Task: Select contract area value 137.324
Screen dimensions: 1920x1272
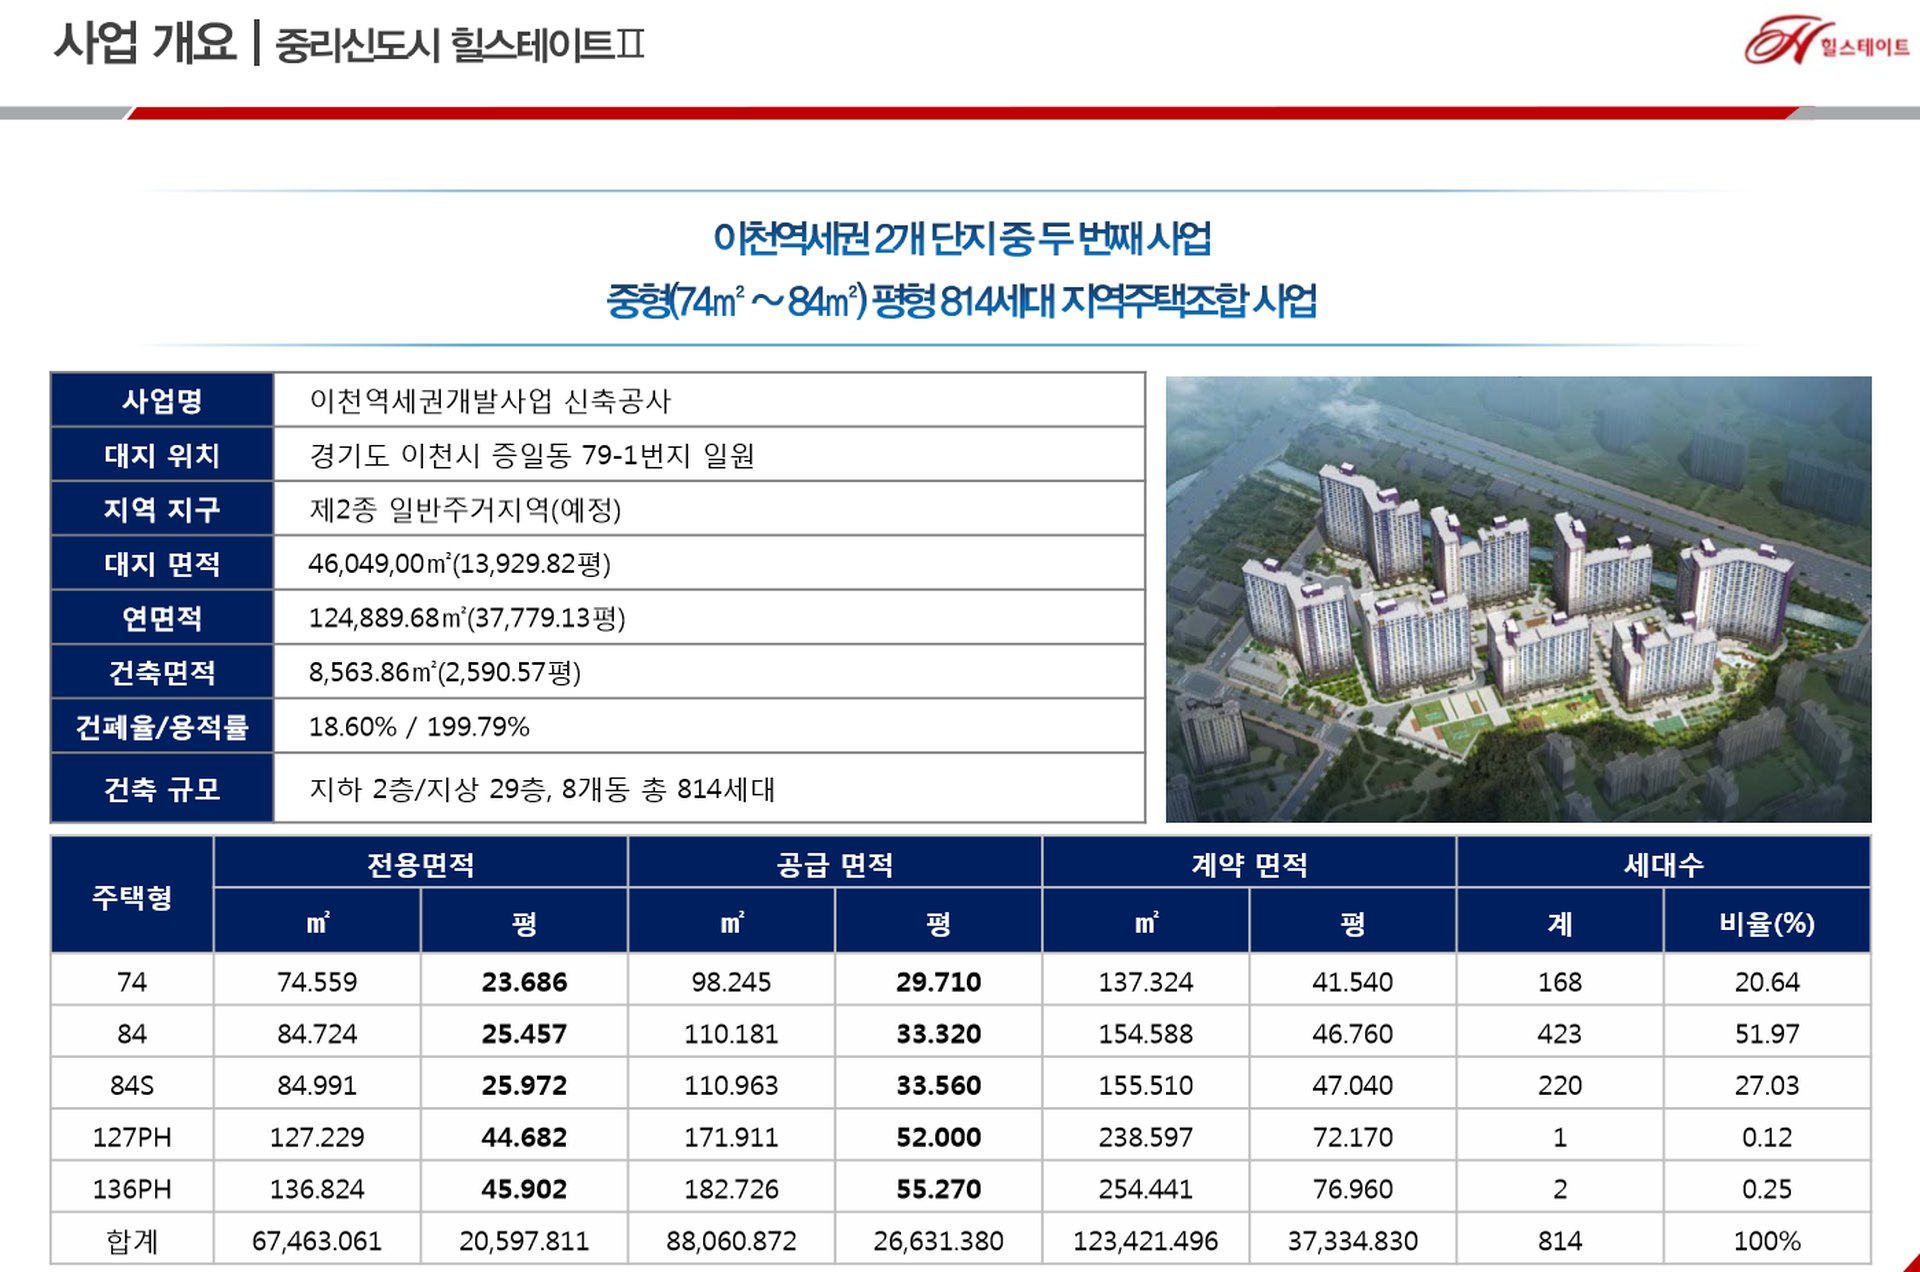Action: [1146, 982]
